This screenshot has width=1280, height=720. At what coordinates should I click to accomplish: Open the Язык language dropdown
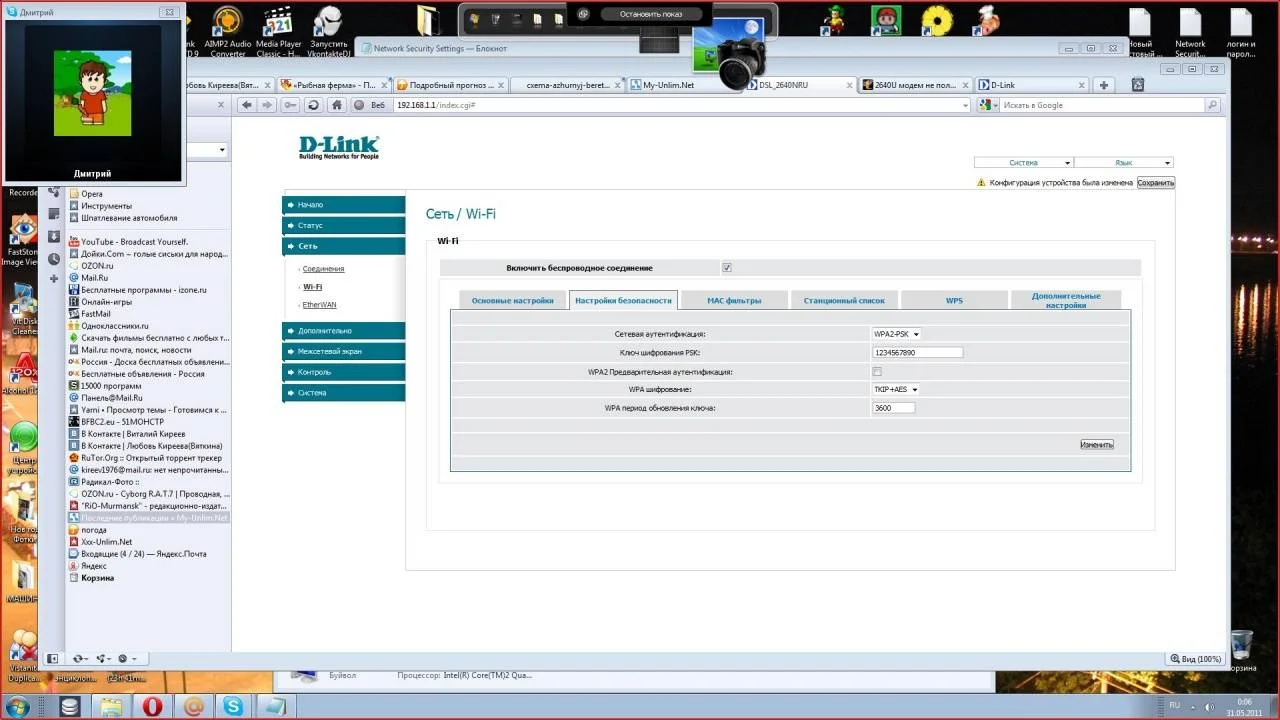(1123, 162)
